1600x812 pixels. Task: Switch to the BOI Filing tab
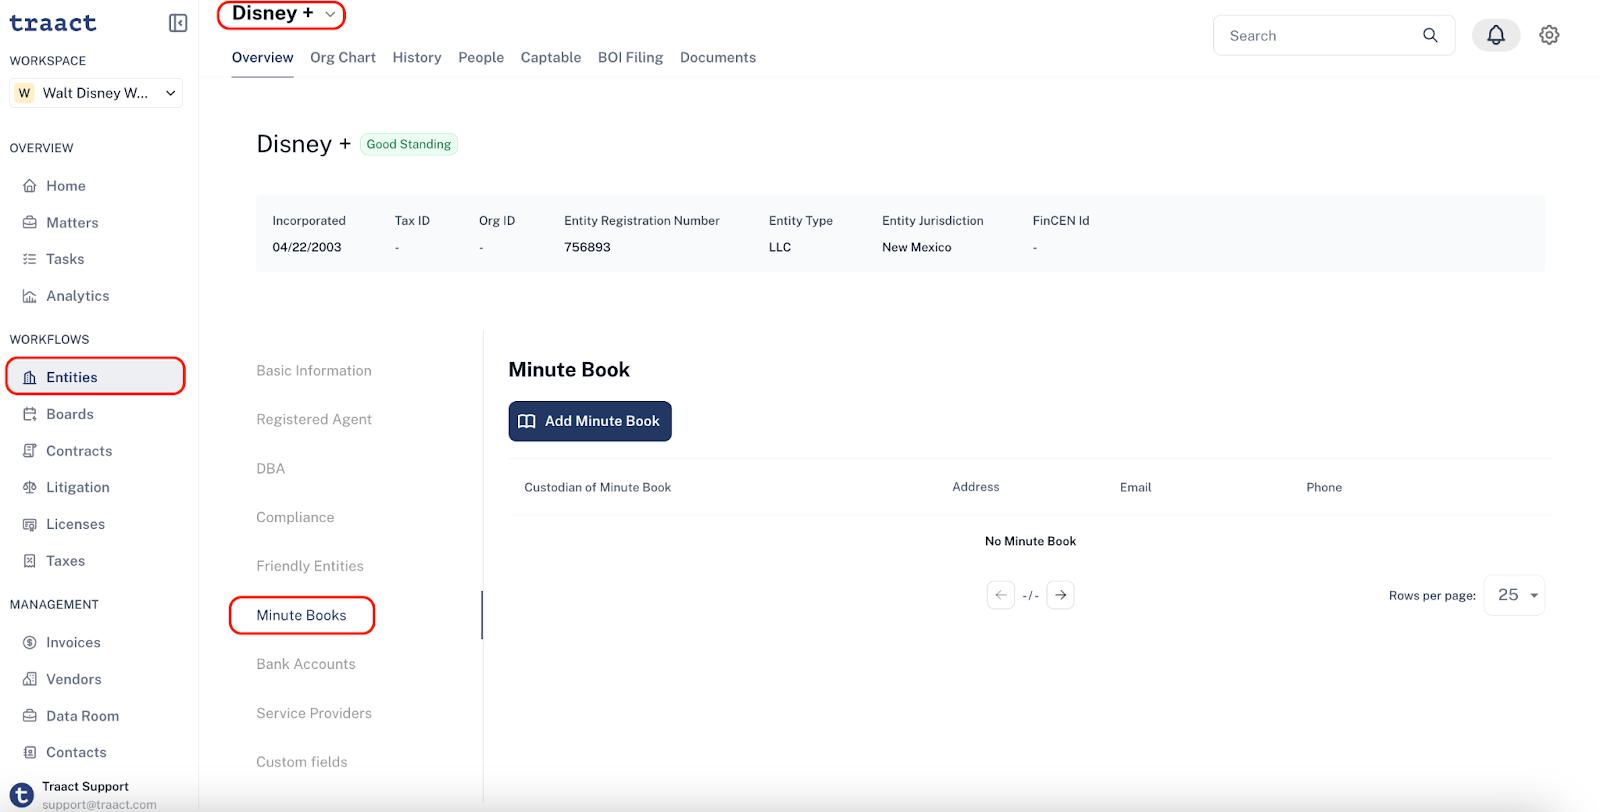[x=631, y=58]
